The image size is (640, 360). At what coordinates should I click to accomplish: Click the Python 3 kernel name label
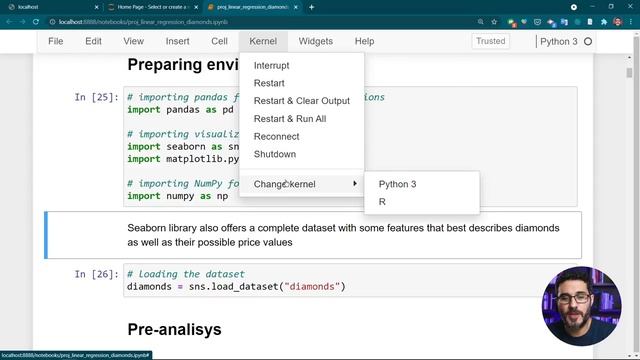tap(558, 42)
